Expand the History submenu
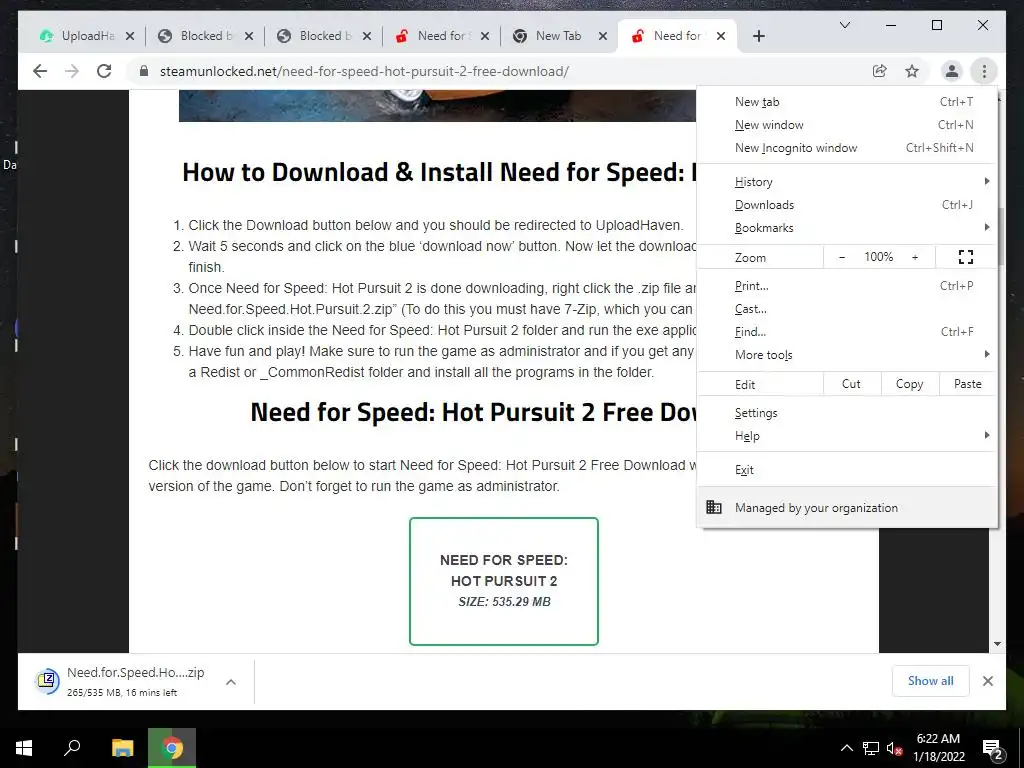Image resolution: width=1024 pixels, height=768 pixels. pyautogui.click(x=847, y=182)
